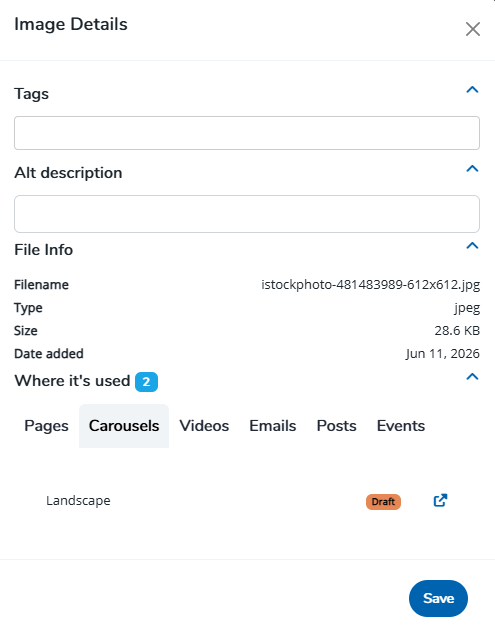
Task: Click the File Info heading
Action: click(x=44, y=250)
